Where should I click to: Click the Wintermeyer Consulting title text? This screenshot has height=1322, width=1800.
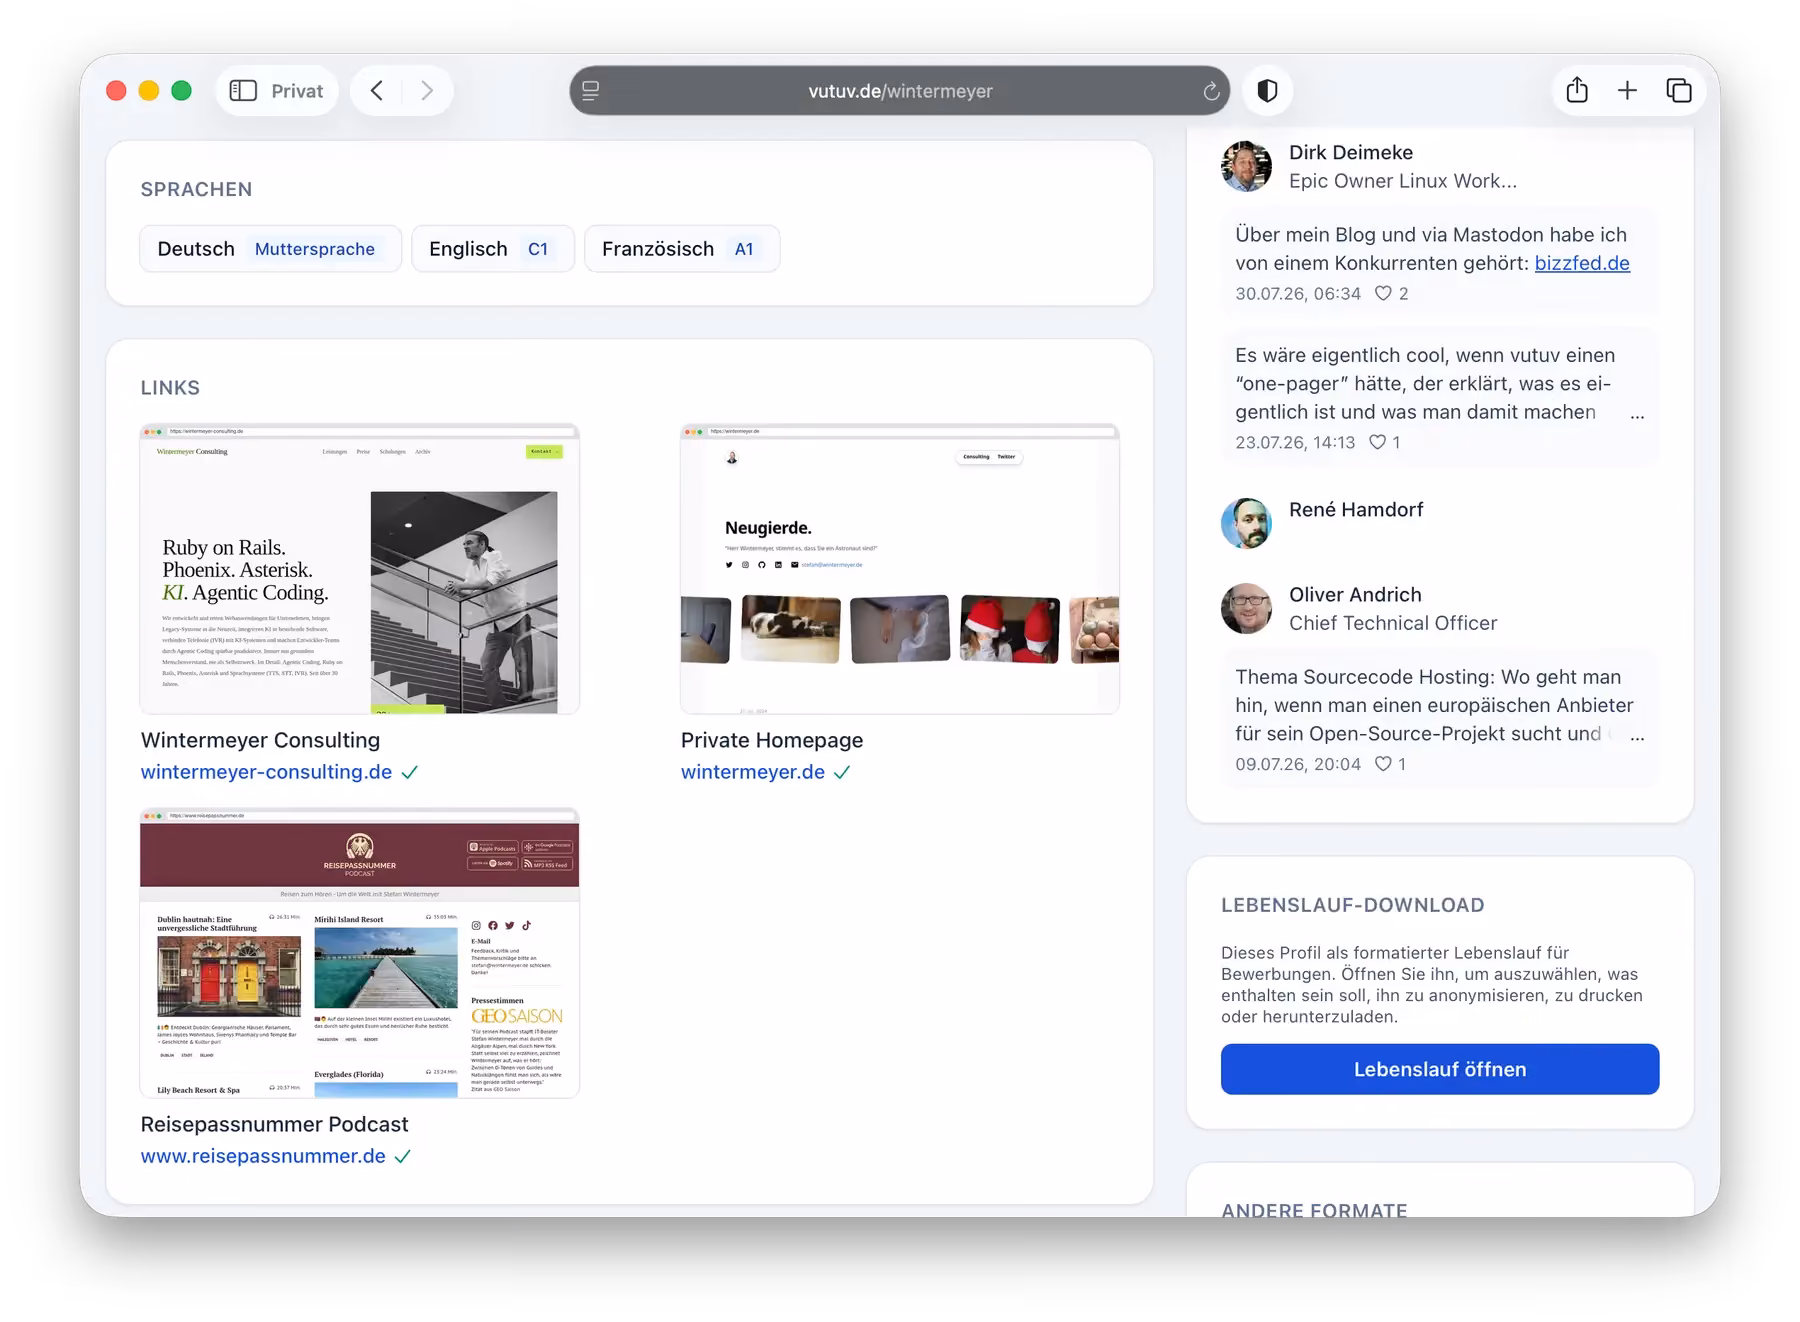tap(260, 740)
